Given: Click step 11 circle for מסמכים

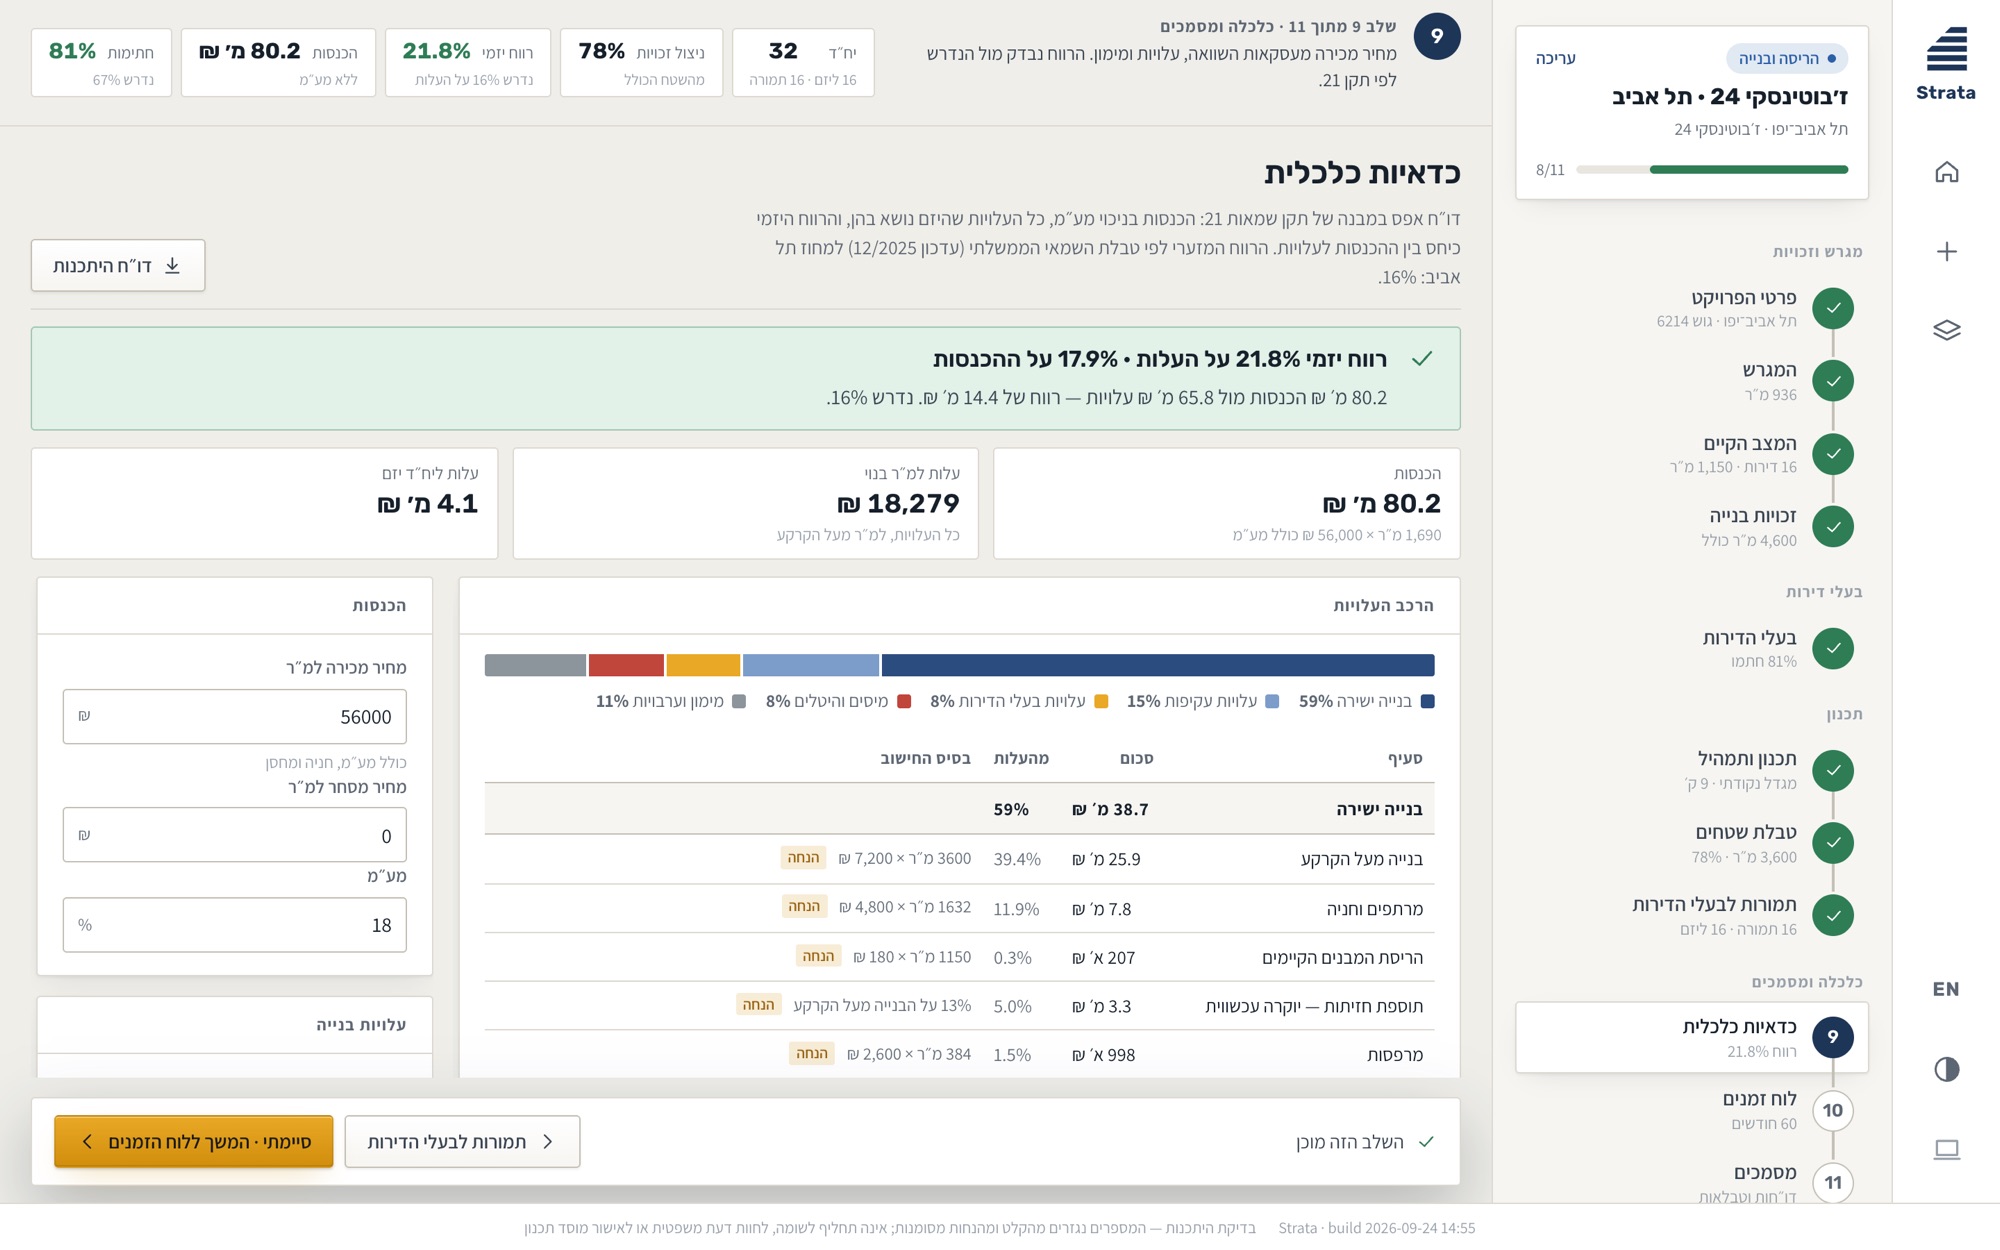Looking at the screenshot, I should pyautogui.click(x=1833, y=1183).
